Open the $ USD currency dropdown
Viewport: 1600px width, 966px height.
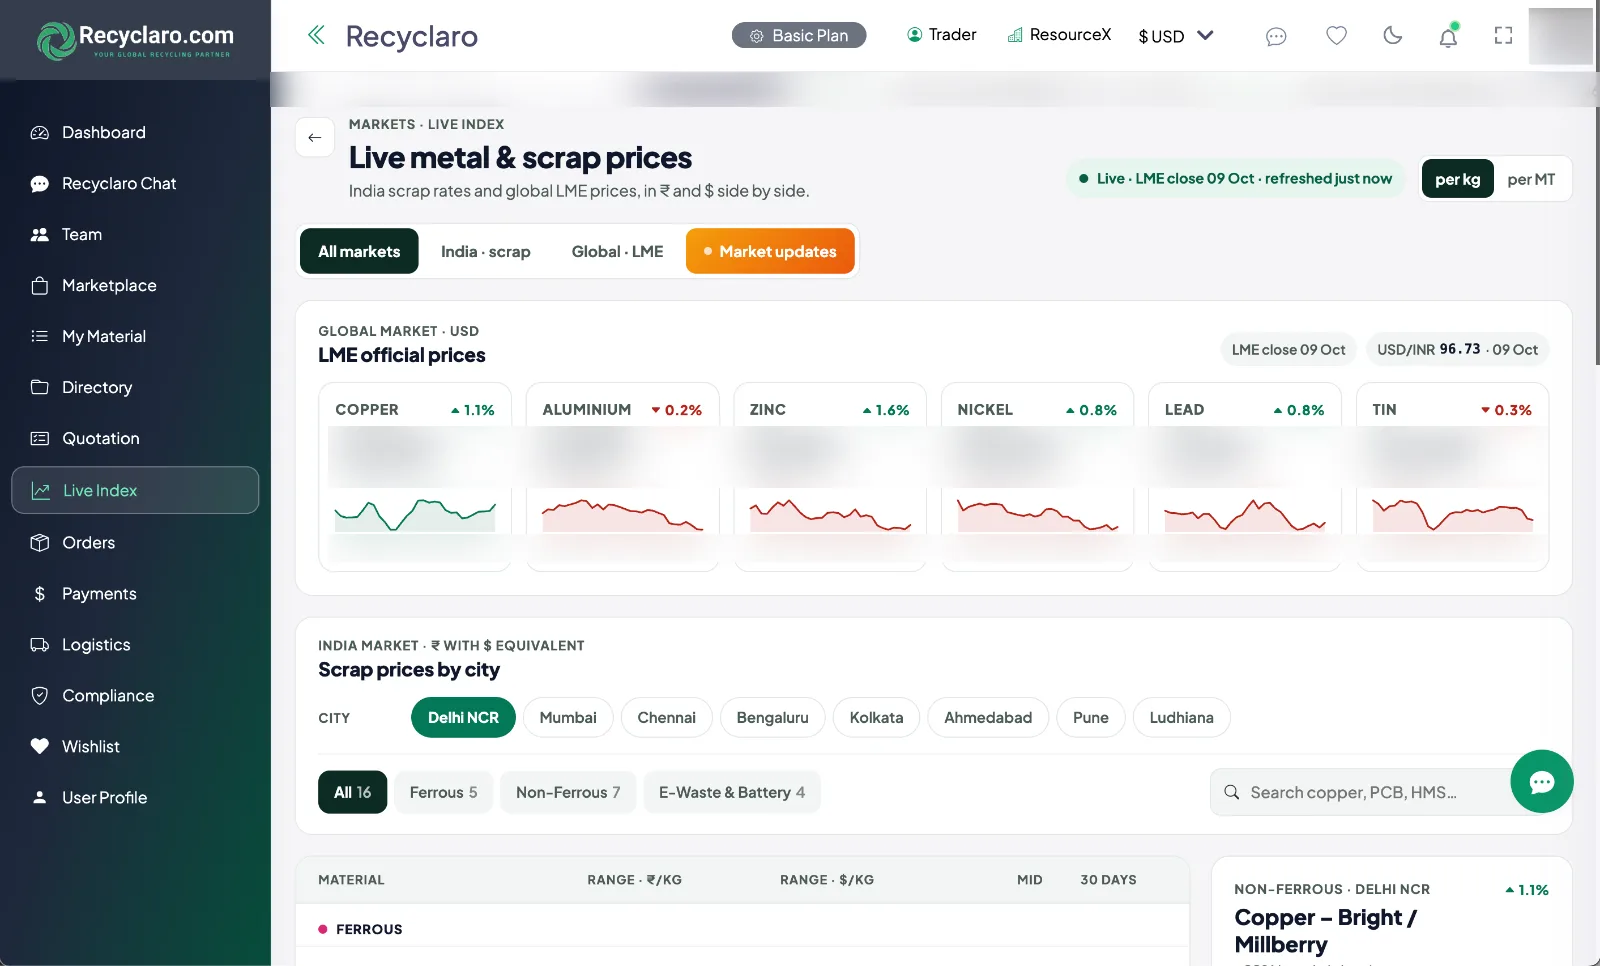point(1176,36)
